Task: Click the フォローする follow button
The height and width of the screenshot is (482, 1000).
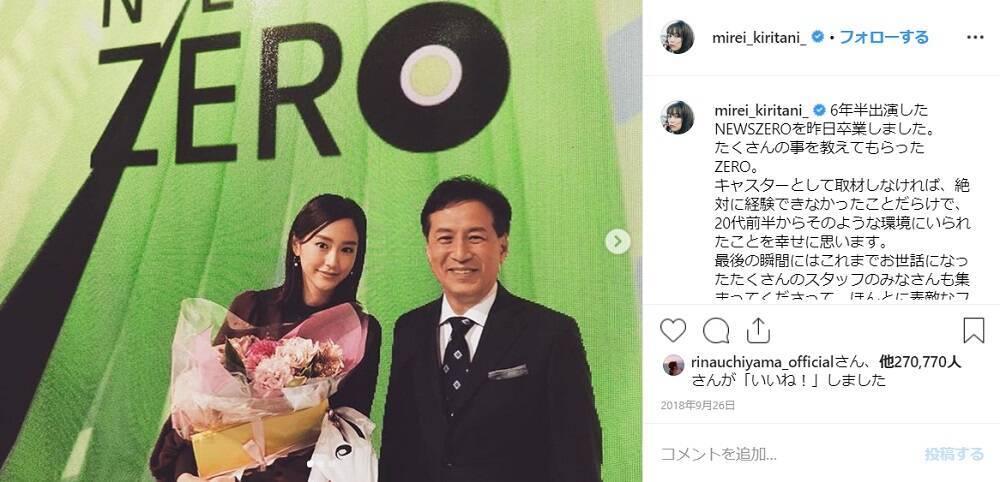Action: point(884,37)
